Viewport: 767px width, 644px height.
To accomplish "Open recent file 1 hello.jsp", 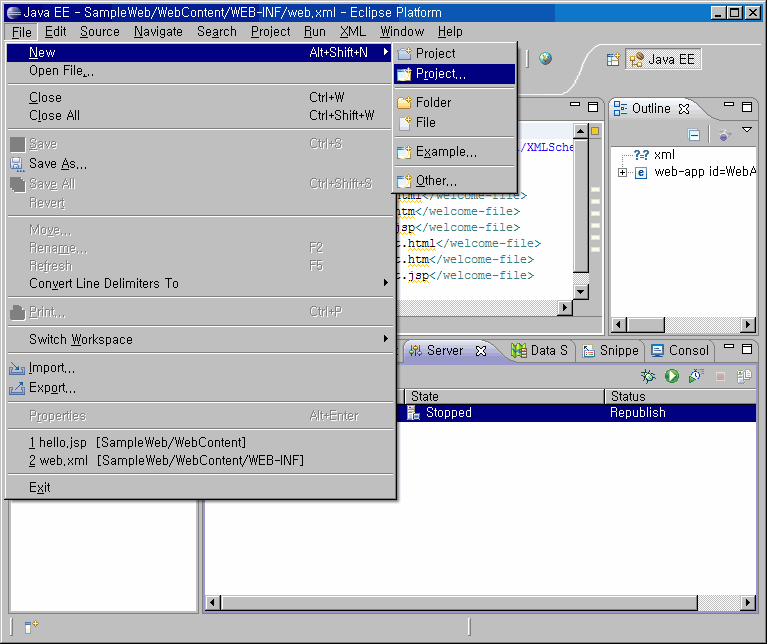I will click(x=137, y=442).
